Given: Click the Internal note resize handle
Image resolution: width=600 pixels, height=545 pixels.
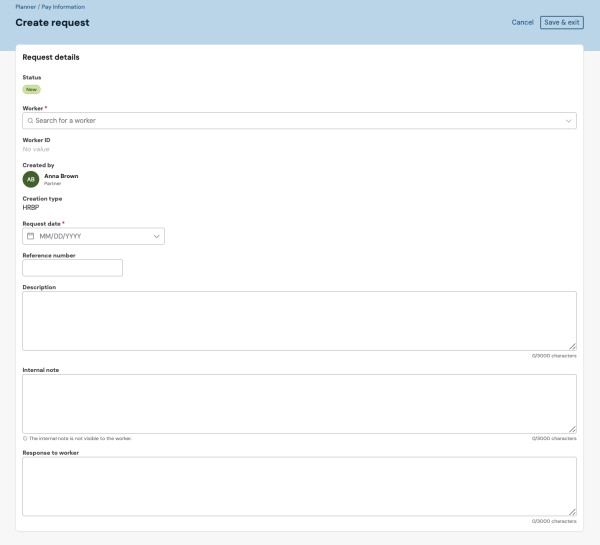Looking at the screenshot, I should pos(572,428).
